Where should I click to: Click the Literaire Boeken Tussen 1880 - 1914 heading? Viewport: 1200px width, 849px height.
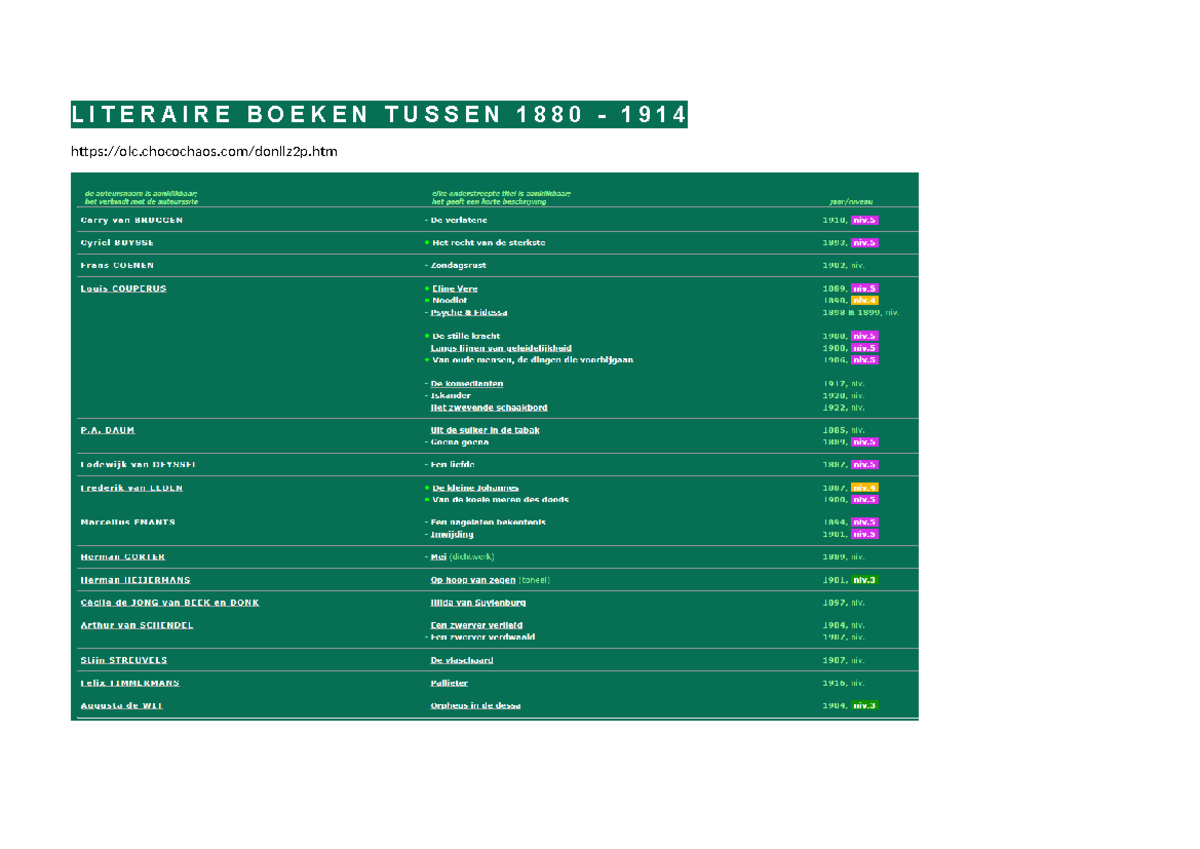pos(379,115)
